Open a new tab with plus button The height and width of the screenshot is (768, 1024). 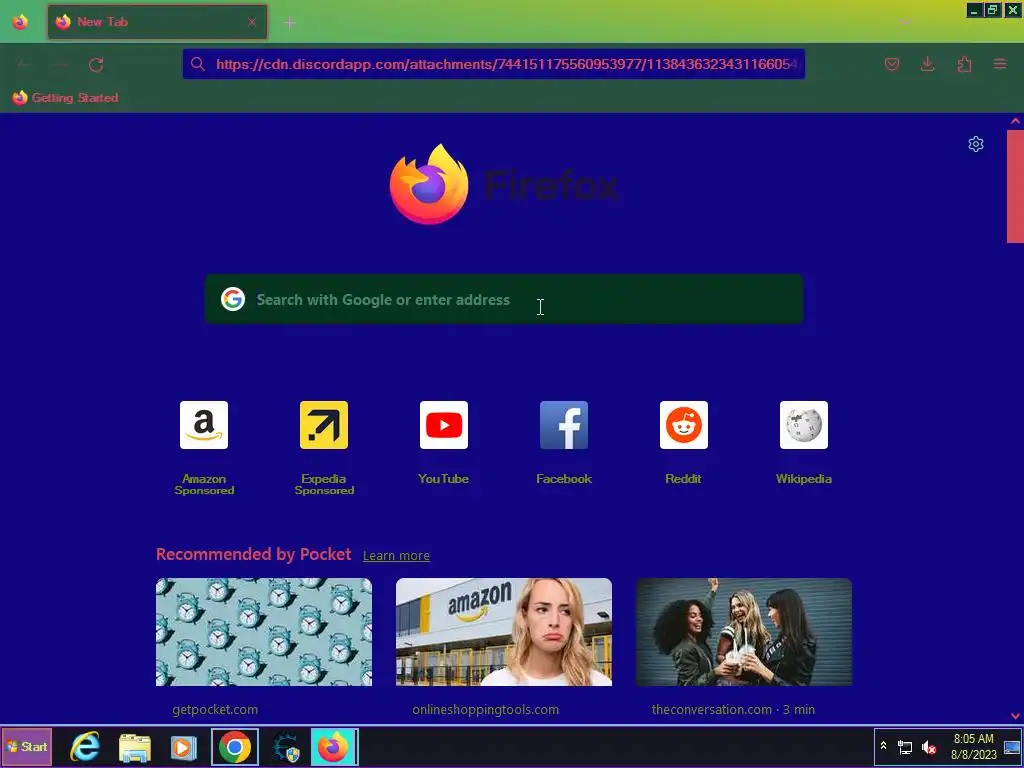pos(290,22)
